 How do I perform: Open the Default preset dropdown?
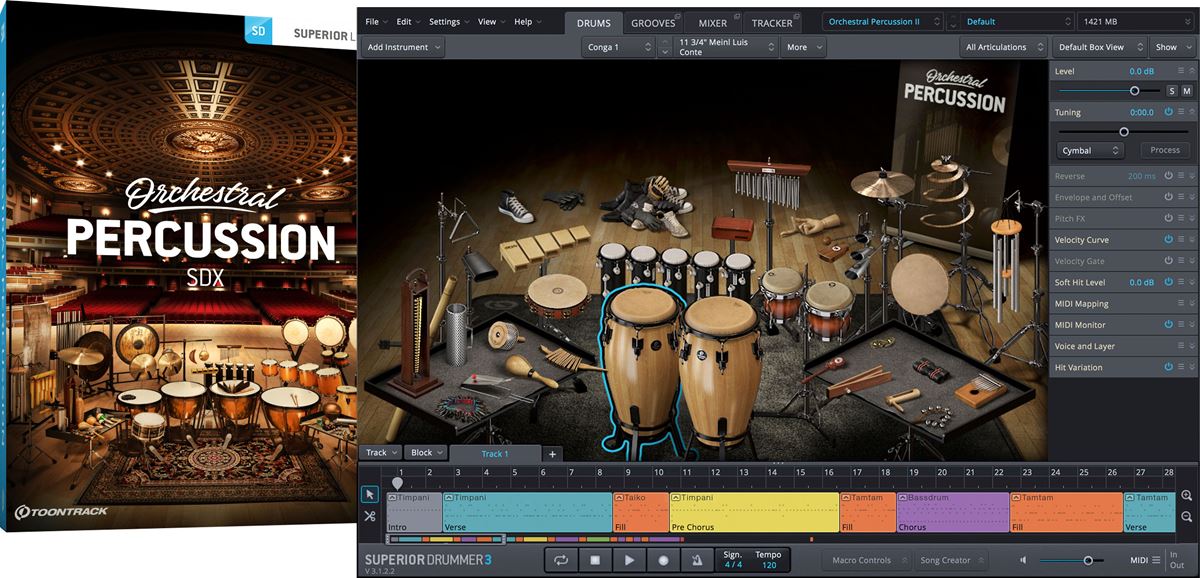point(1017,21)
